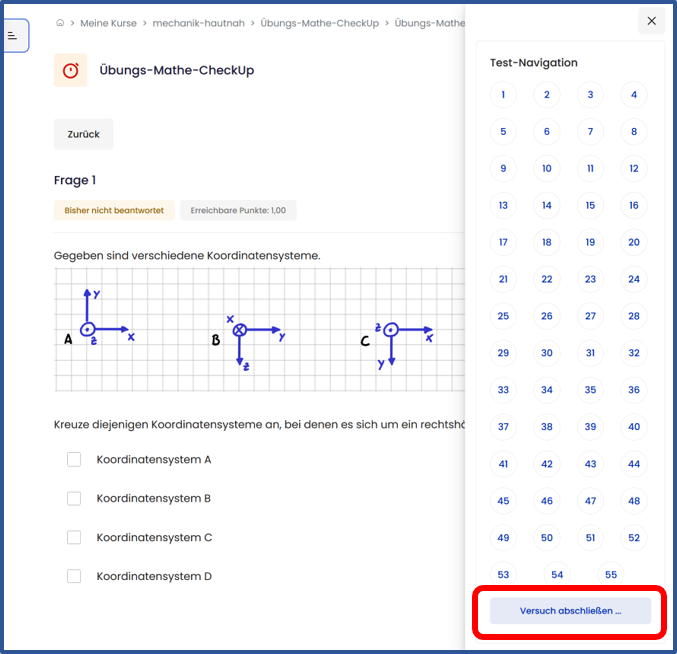Enable the Koordinatensystem C checkbox
Viewport: 677px width, 654px height.
point(74,537)
